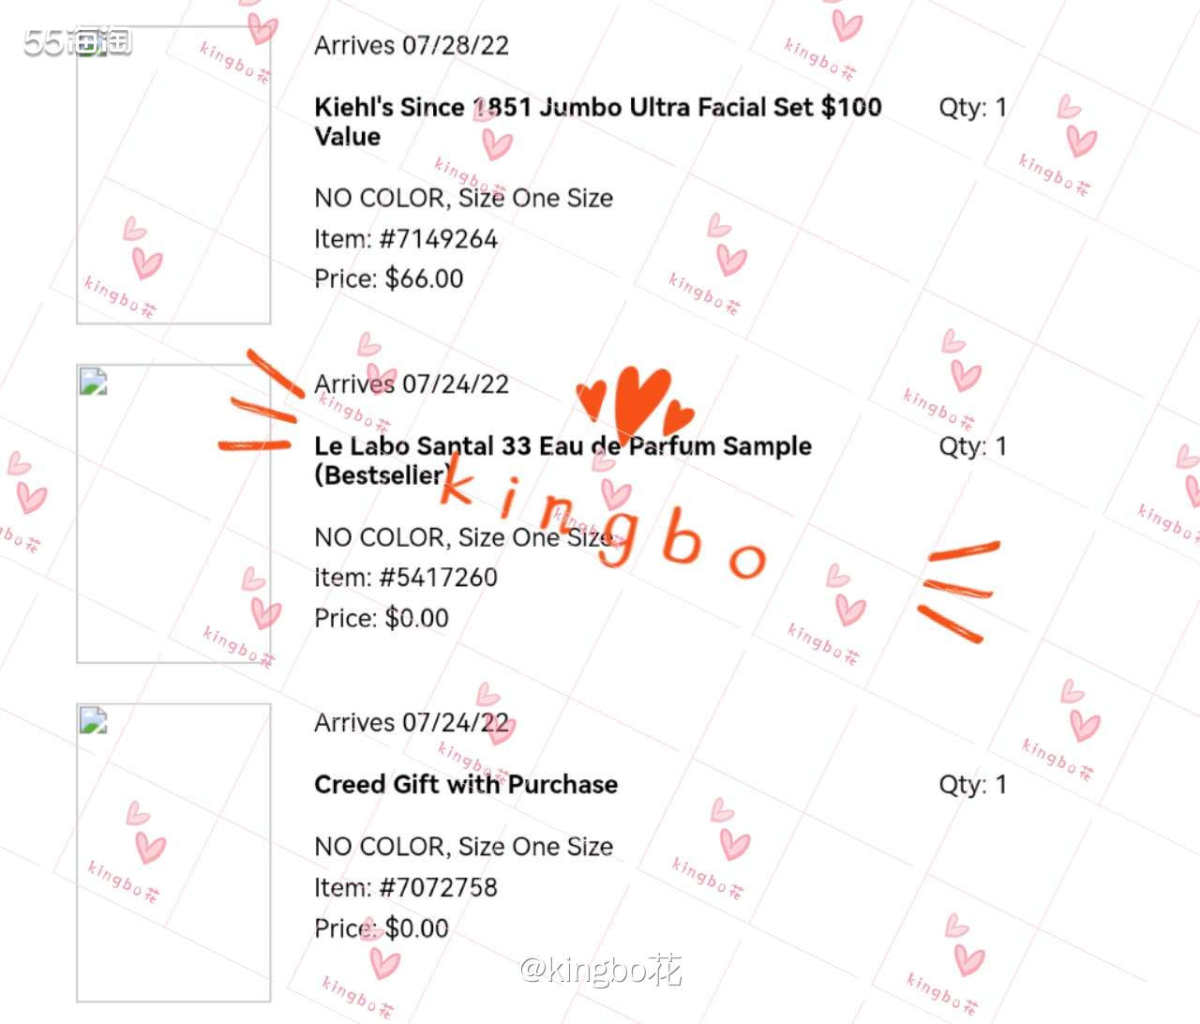This screenshot has width=1200, height=1024.
Task: Select the Creed Gift with Purchase title
Action: [x=466, y=784]
